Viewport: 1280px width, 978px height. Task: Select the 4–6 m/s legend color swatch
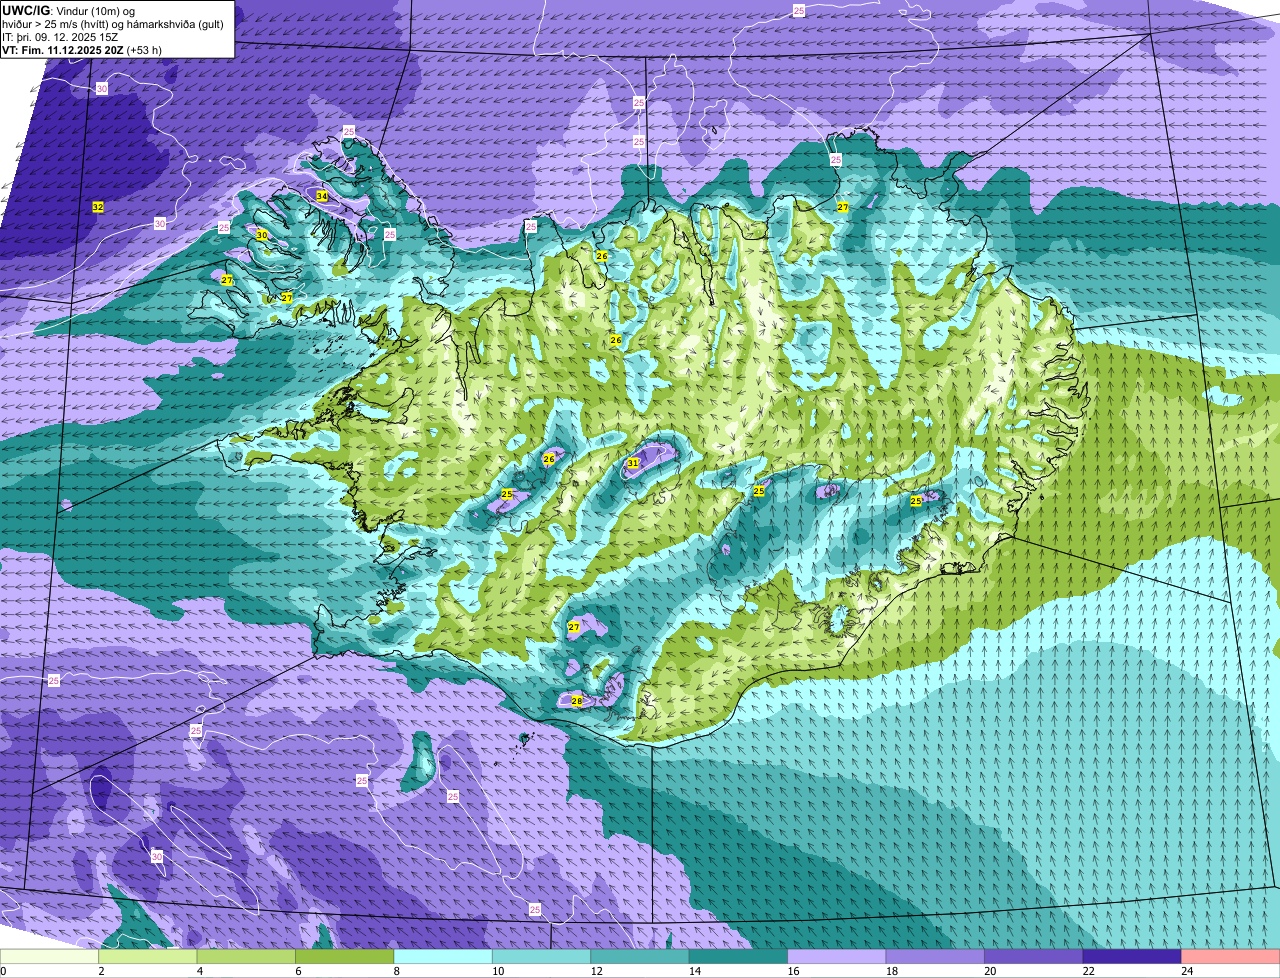pos(246,956)
